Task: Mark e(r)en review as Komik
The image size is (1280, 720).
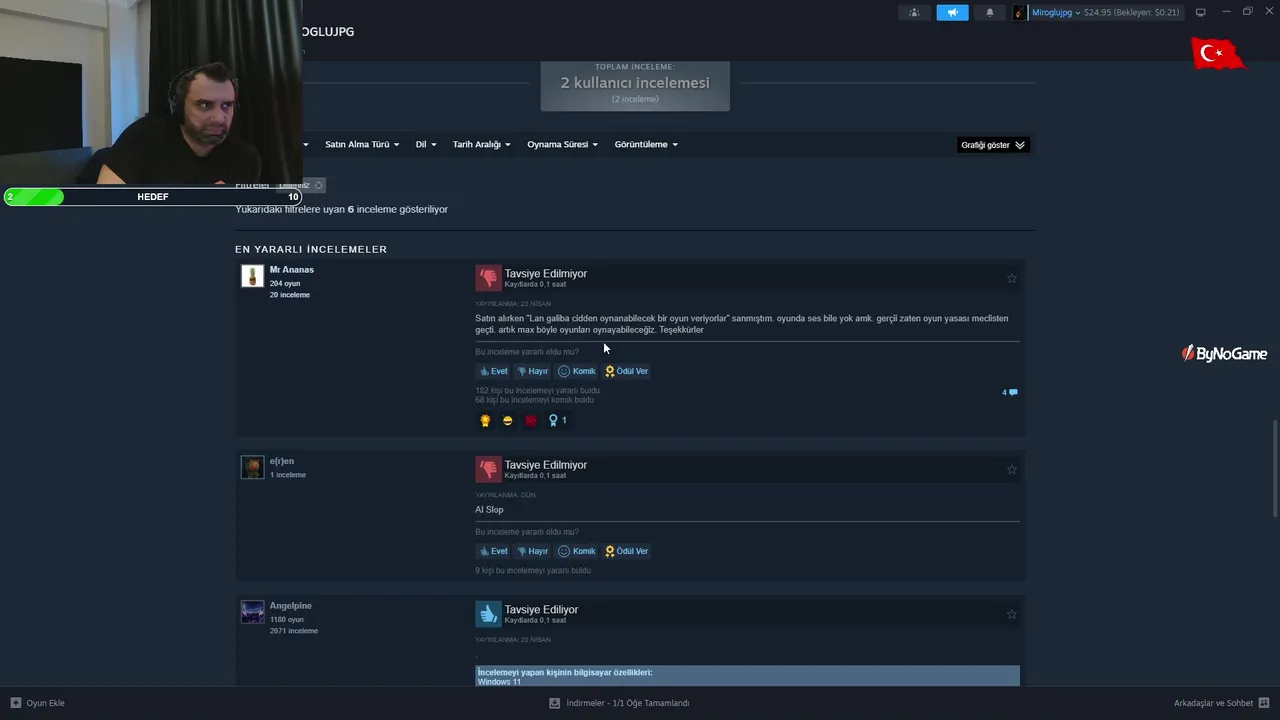Action: pos(577,551)
